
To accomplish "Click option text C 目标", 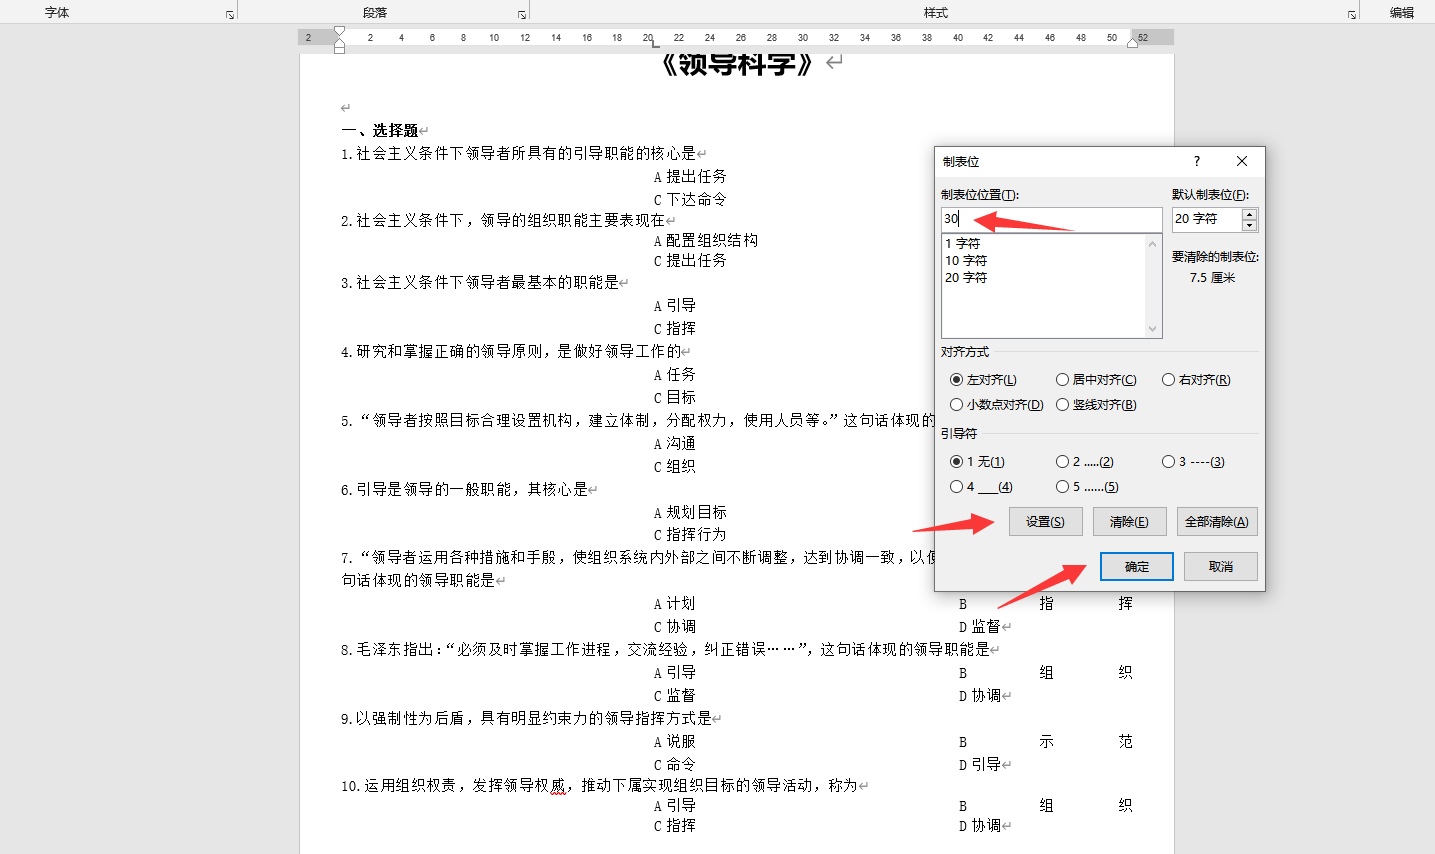I will (674, 398).
